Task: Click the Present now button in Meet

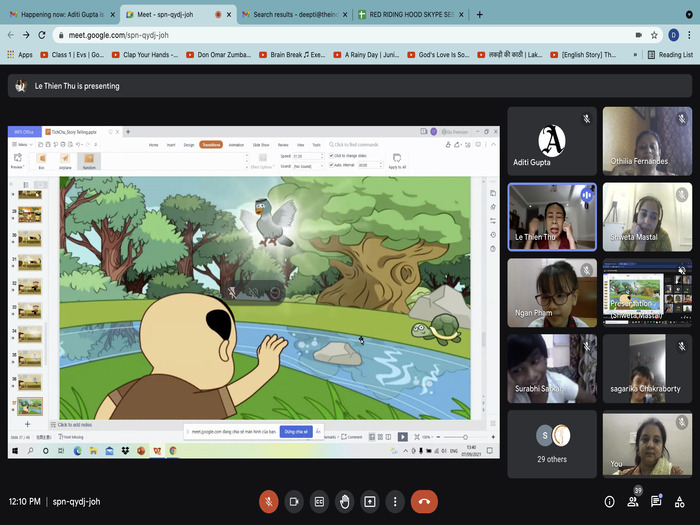Action: (x=370, y=501)
